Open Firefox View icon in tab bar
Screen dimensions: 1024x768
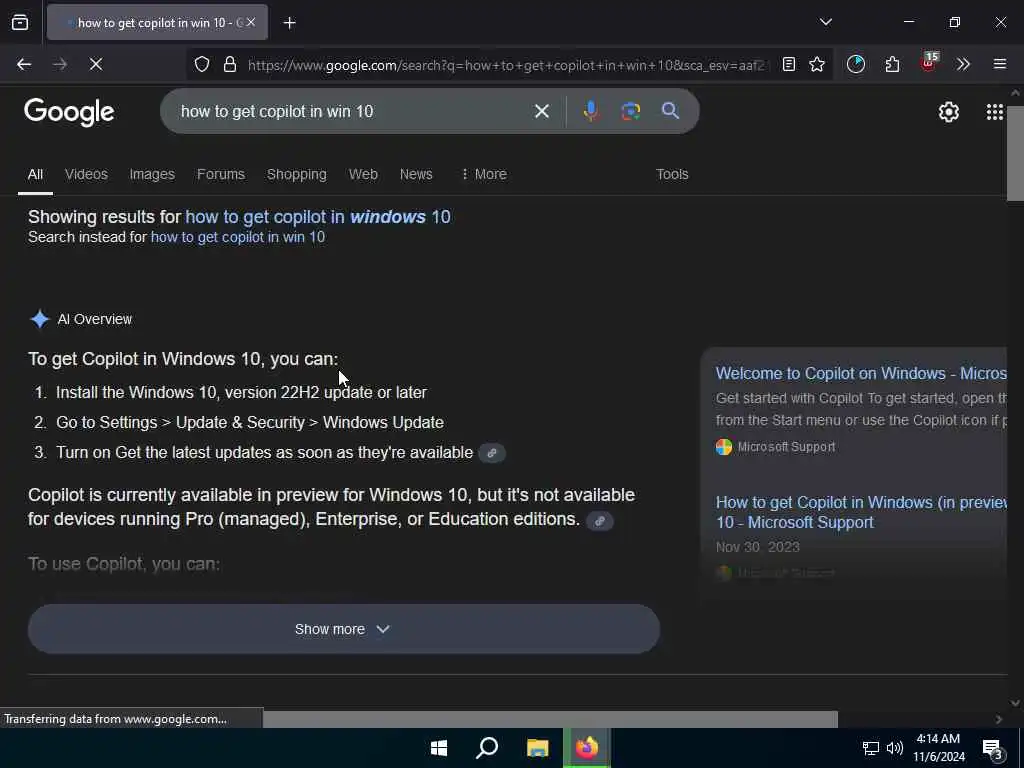pyautogui.click(x=20, y=23)
